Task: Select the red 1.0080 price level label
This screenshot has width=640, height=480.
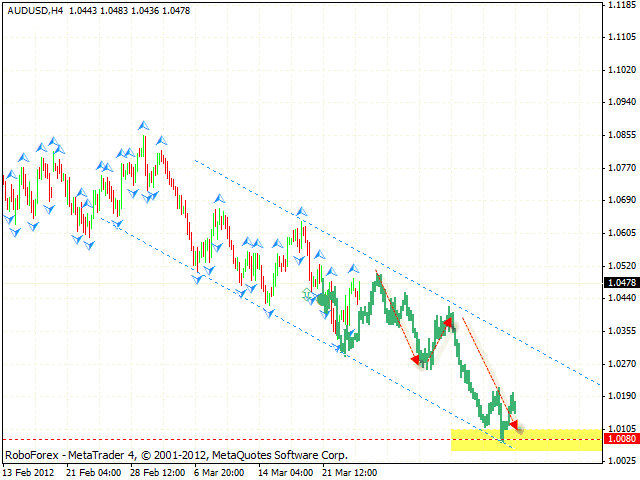Action: [x=622, y=438]
